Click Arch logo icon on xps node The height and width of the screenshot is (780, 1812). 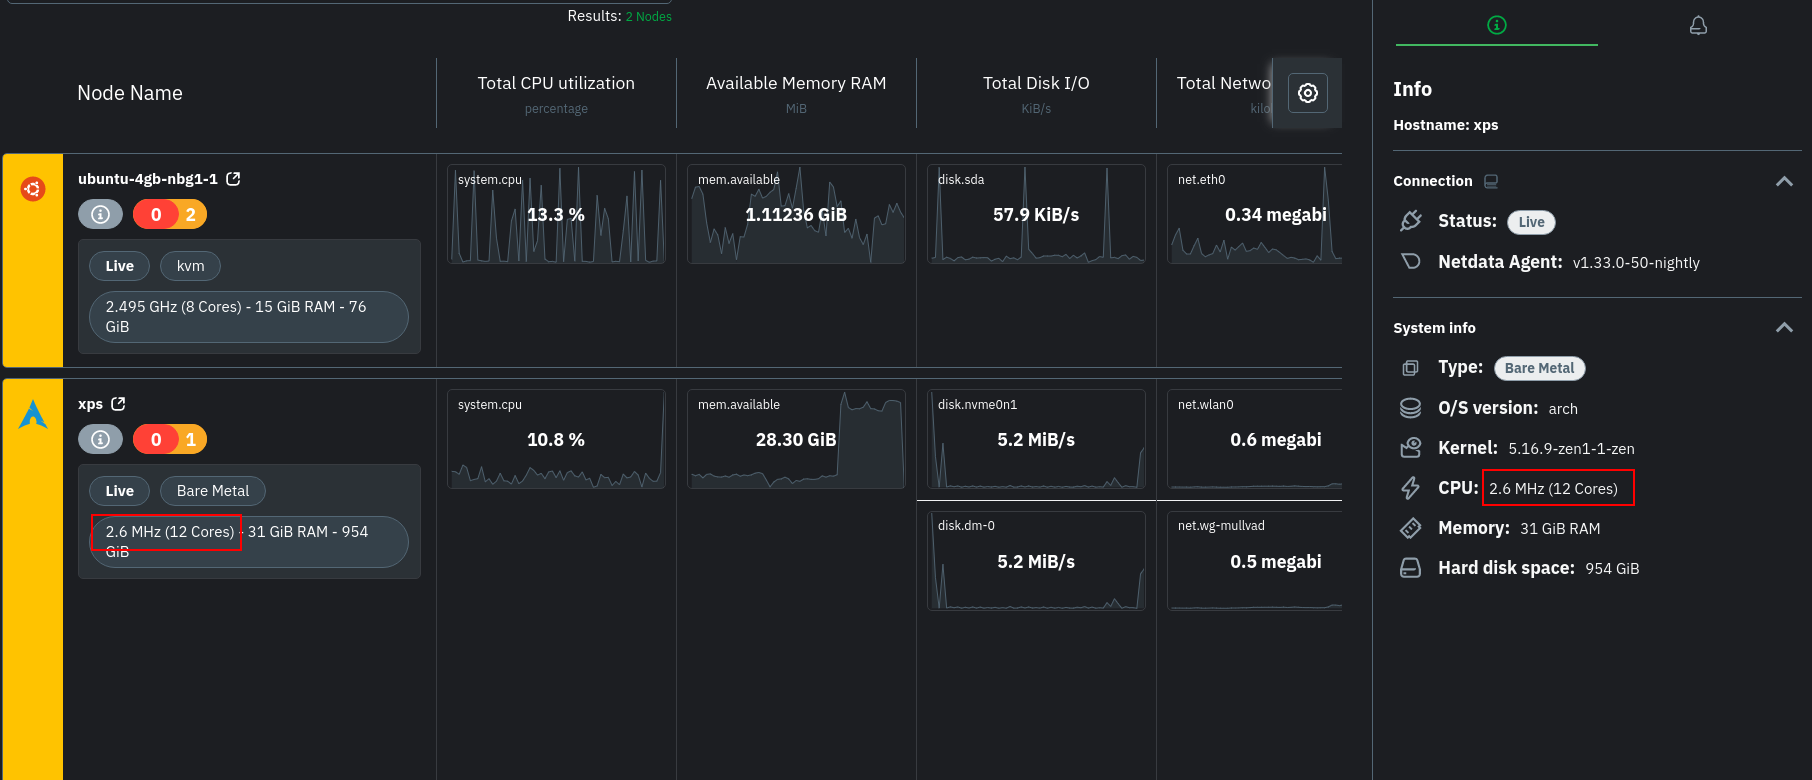(x=33, y=414)
